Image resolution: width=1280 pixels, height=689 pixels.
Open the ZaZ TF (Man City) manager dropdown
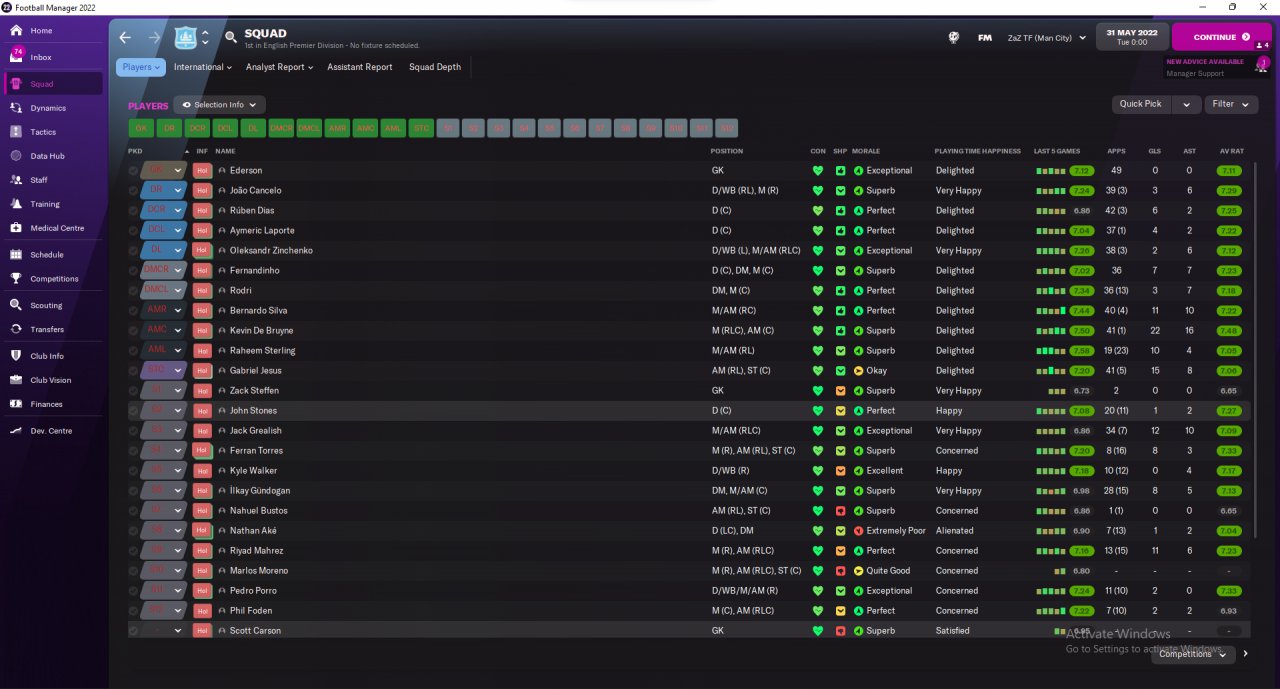tap(1047, 38)
